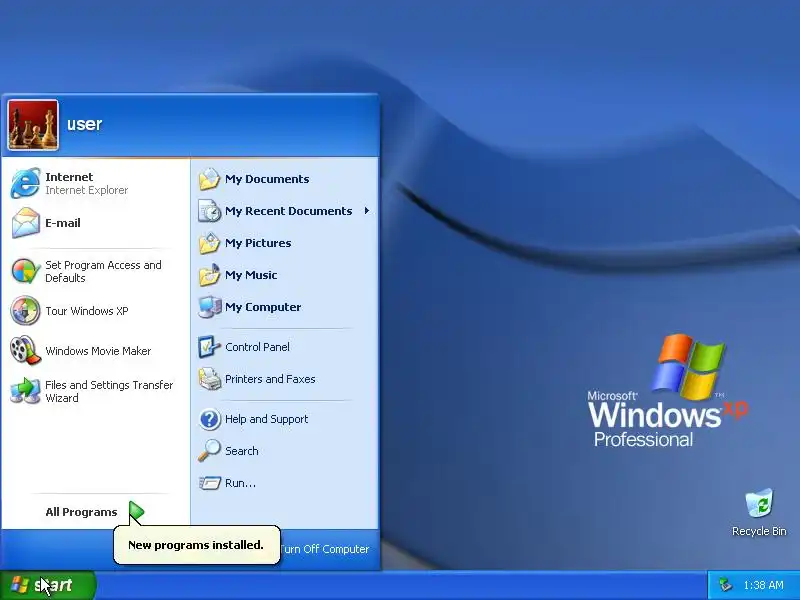The height and width of the screenshot is (600, 800).
Task: Select Help and Support label
Action: click(x=266, y=419)
